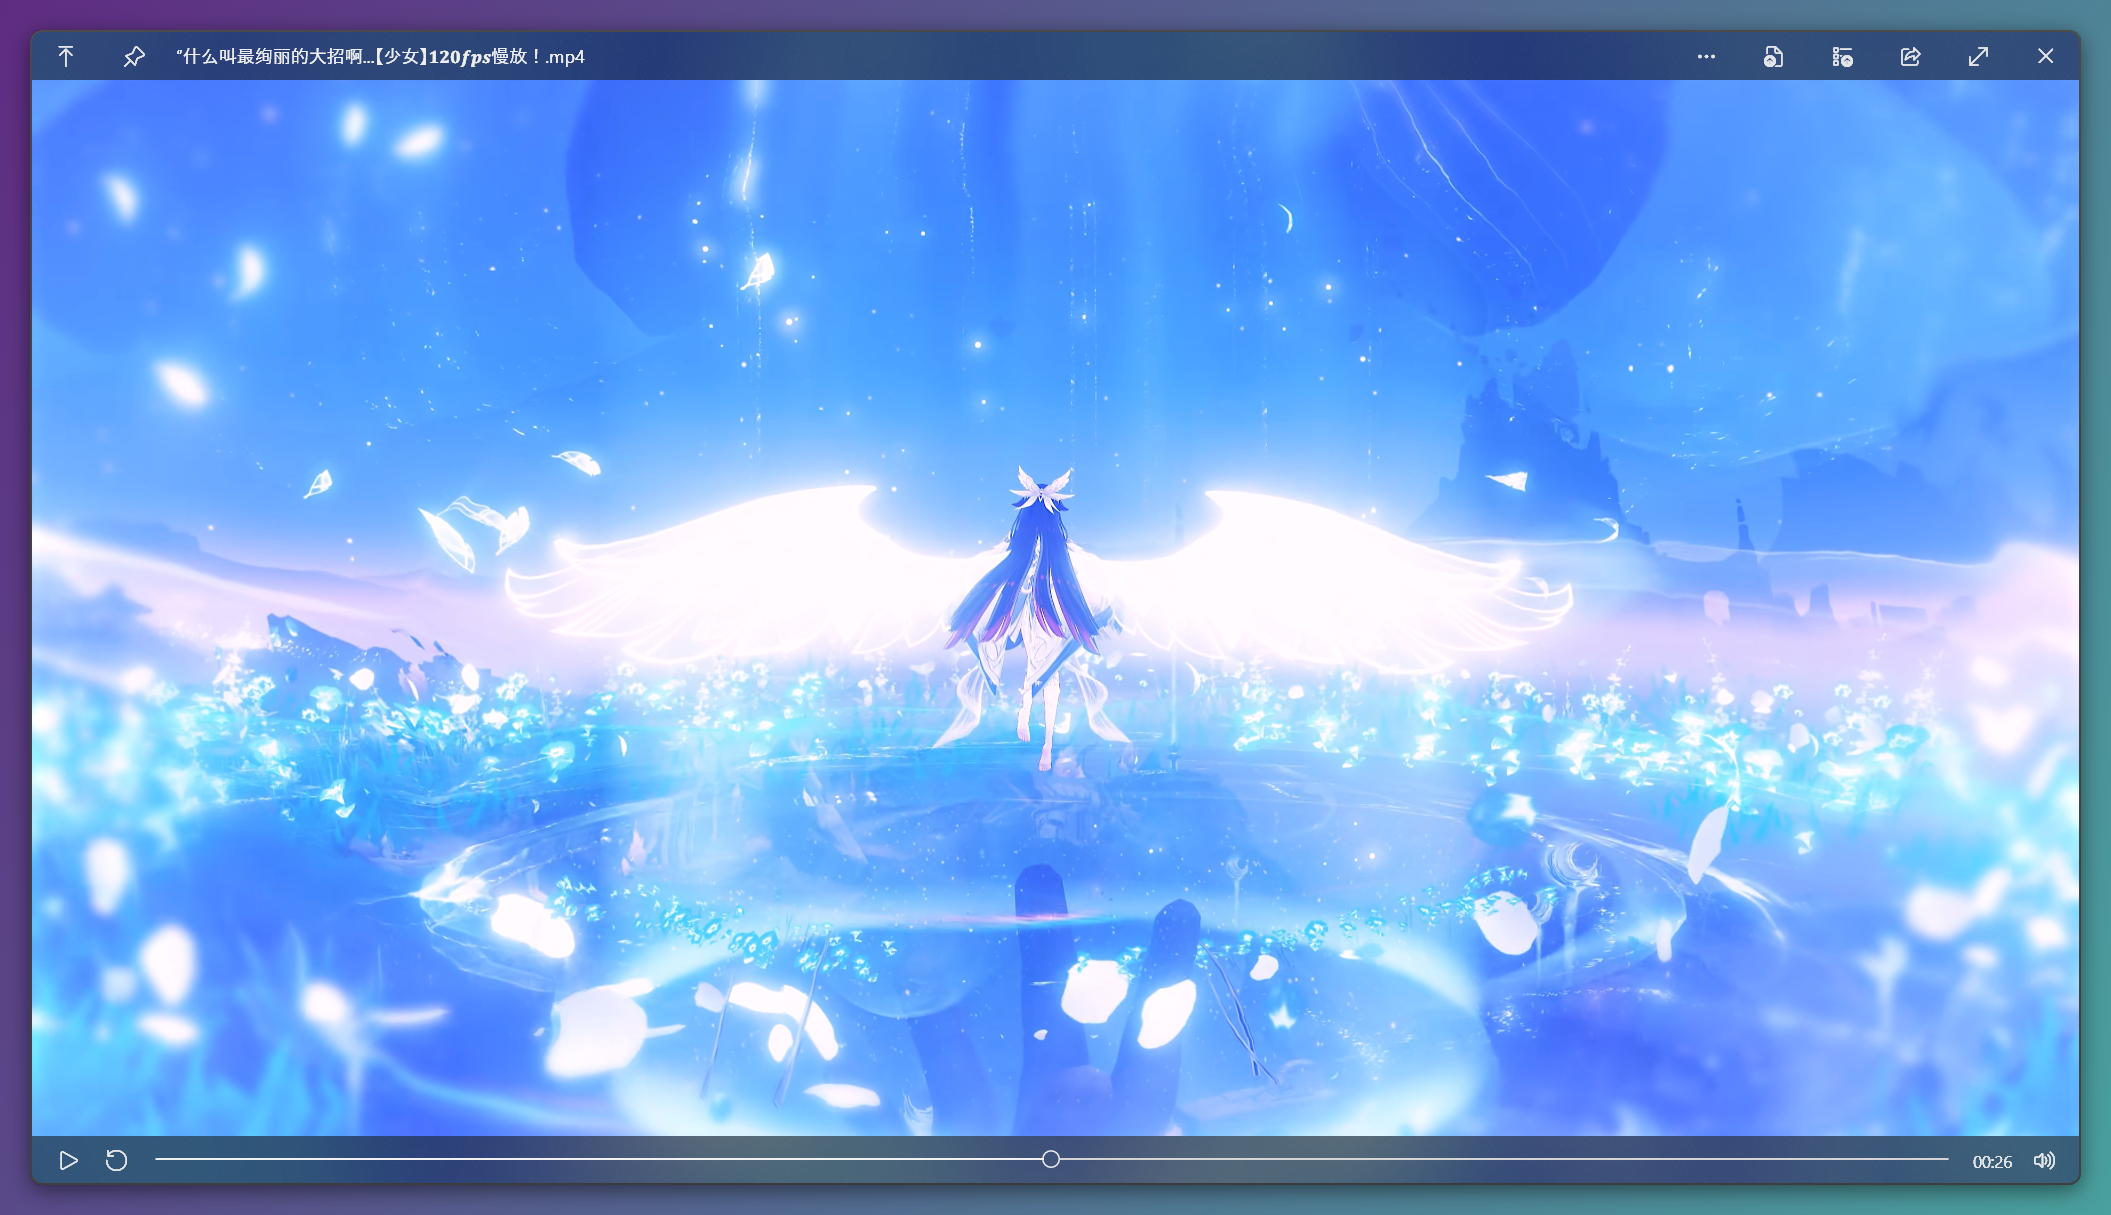2111x1215 pixels.
Task: Click the always-on-top arrow icon
Action: (66, 57)
